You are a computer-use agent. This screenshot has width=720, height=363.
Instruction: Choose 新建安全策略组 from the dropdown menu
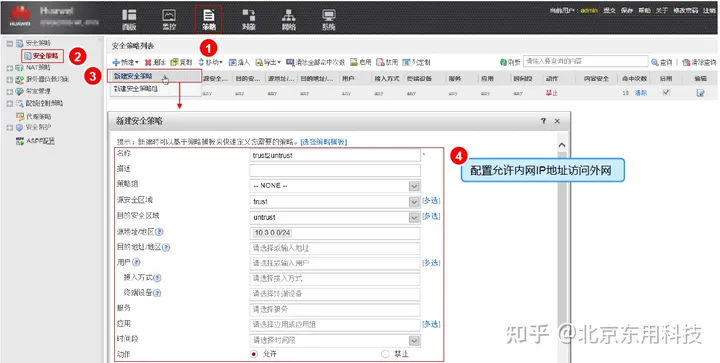136,89
